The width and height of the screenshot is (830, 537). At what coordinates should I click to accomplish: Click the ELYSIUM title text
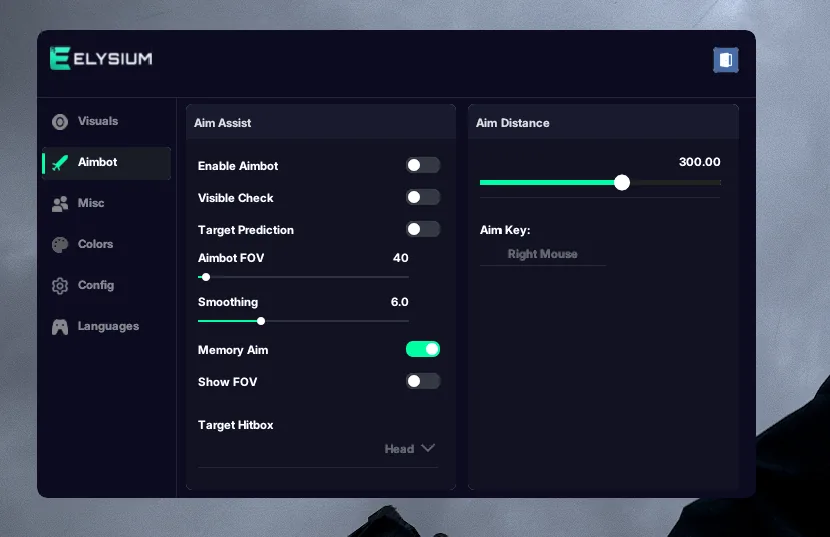tap(113, 59)
